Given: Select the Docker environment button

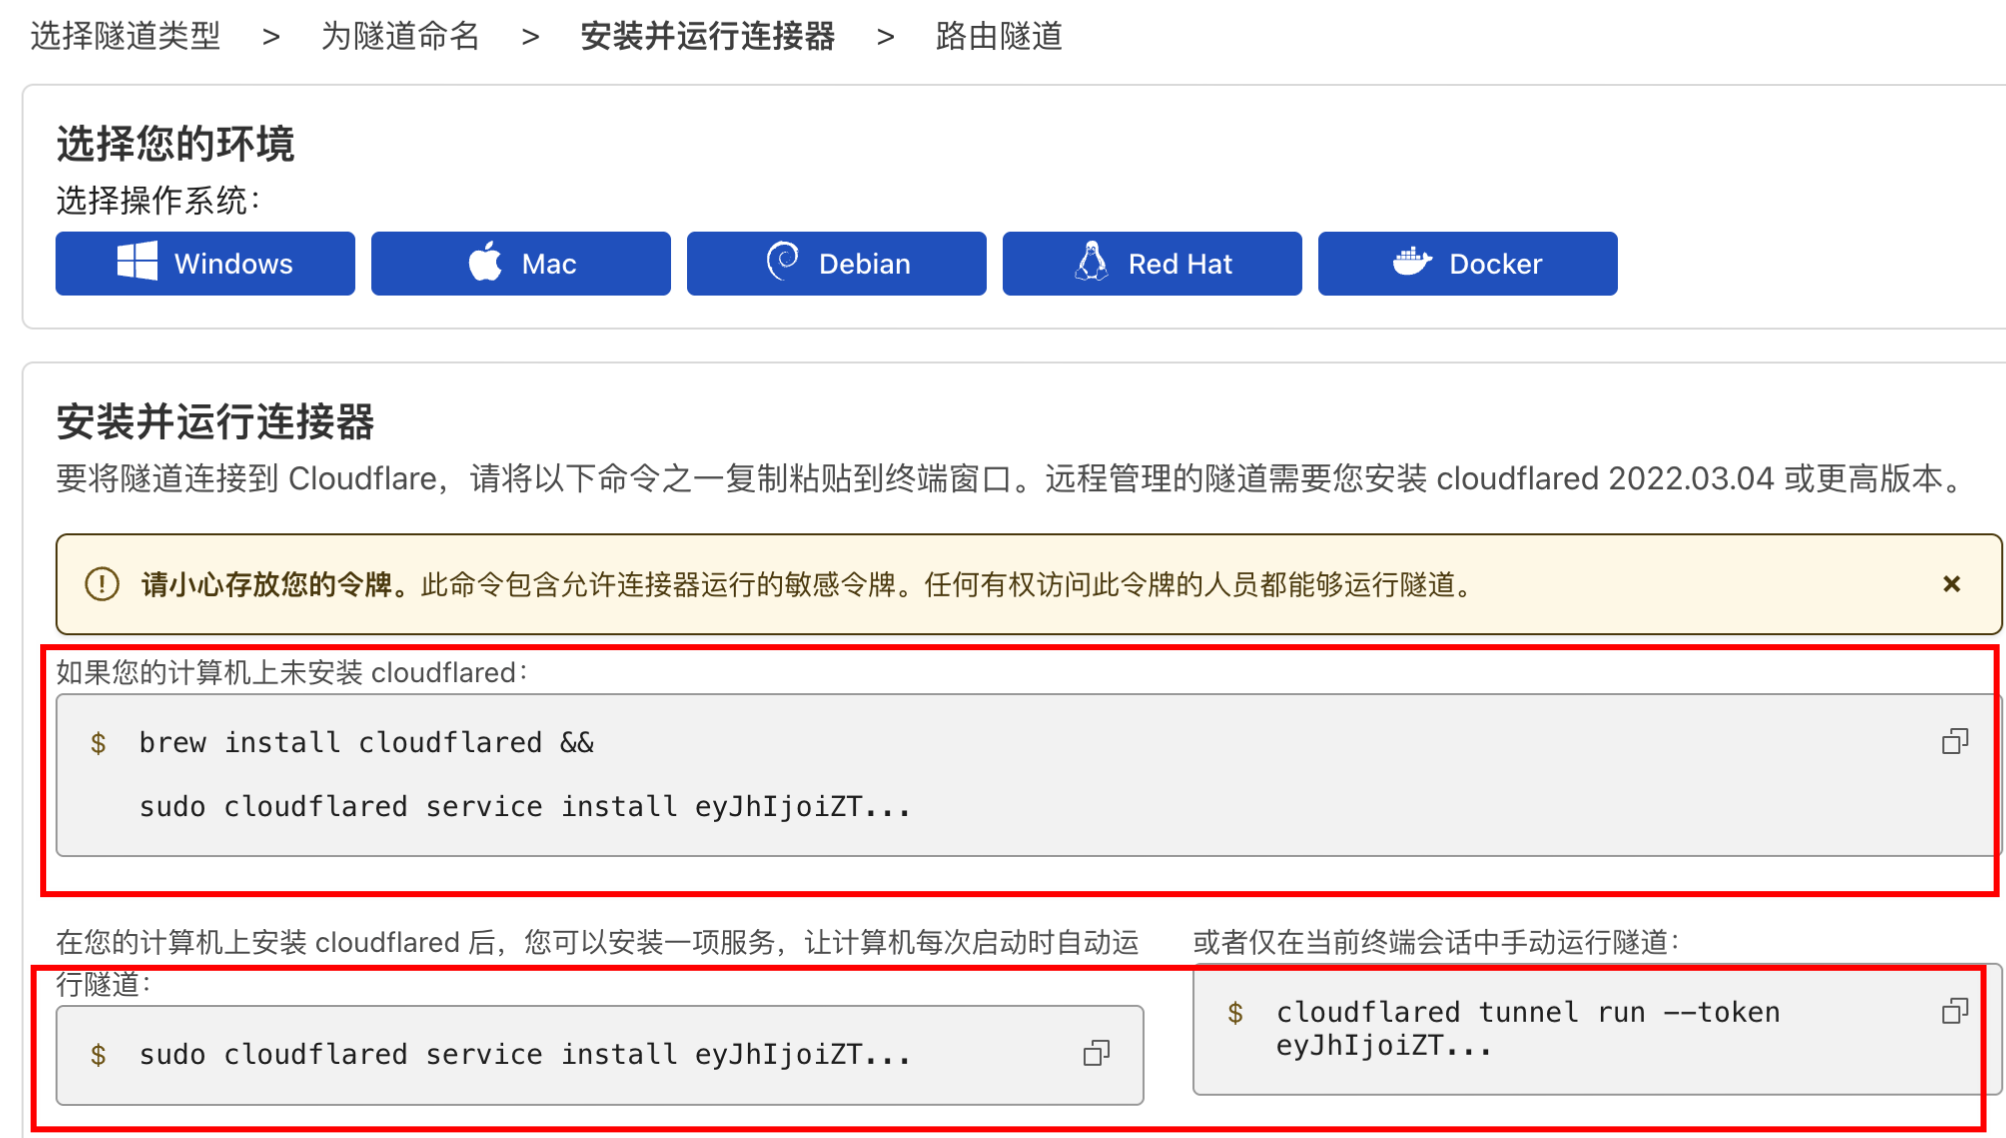Looking at the screenshot, I should (x=1468, y=264).
